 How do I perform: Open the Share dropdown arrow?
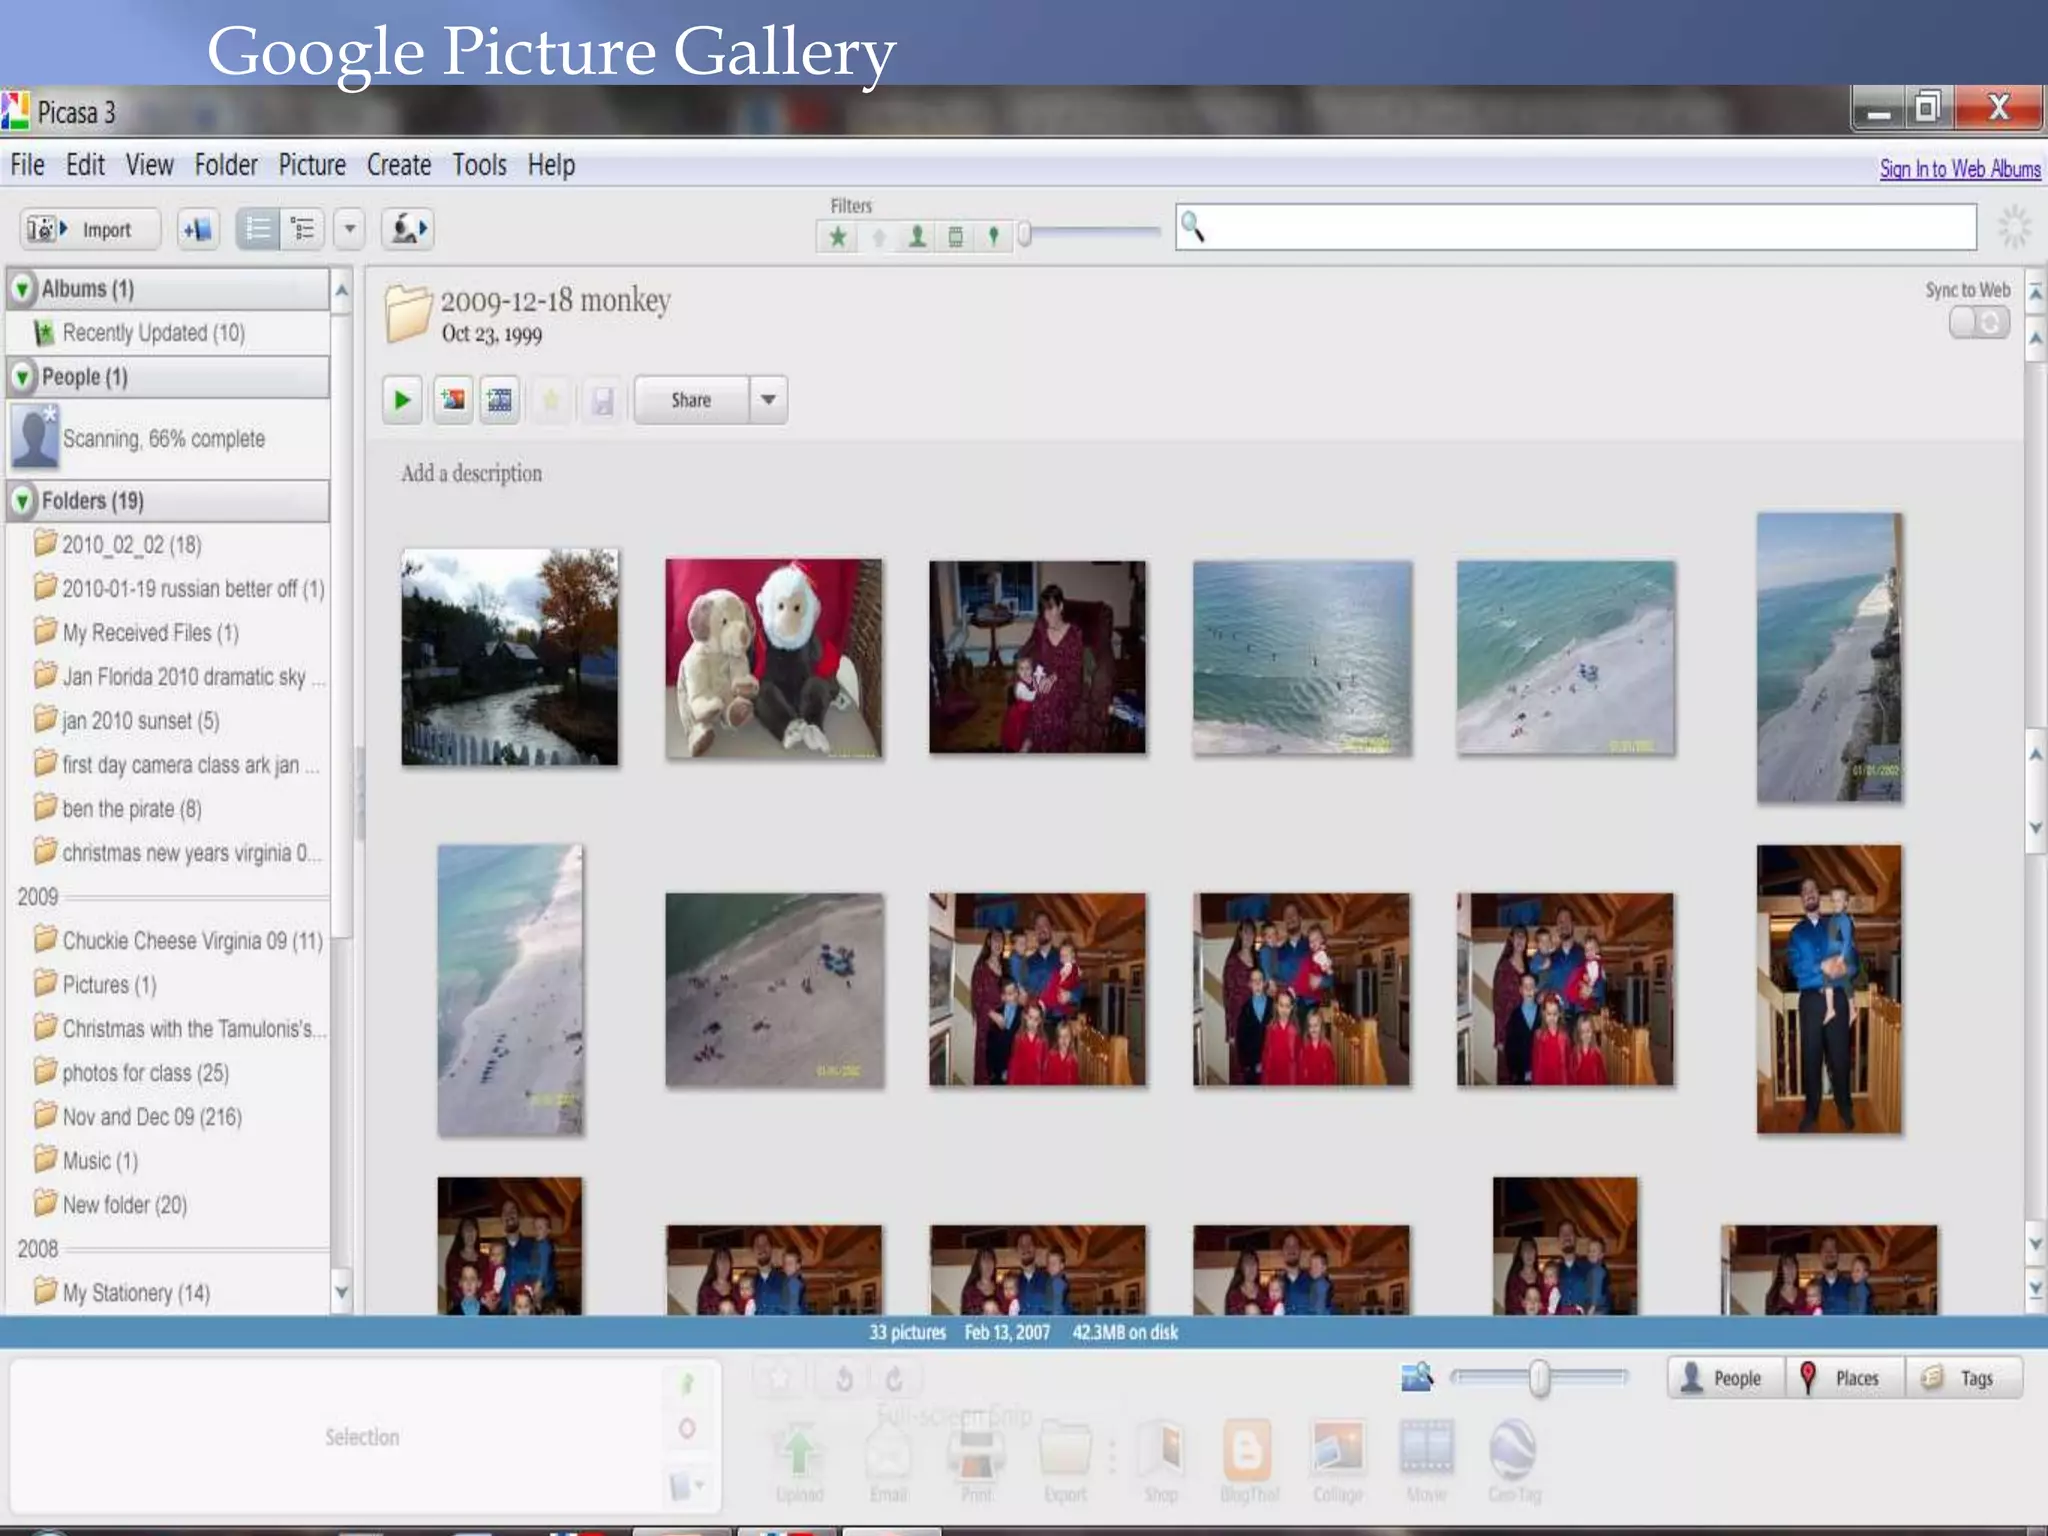point(768,400)
